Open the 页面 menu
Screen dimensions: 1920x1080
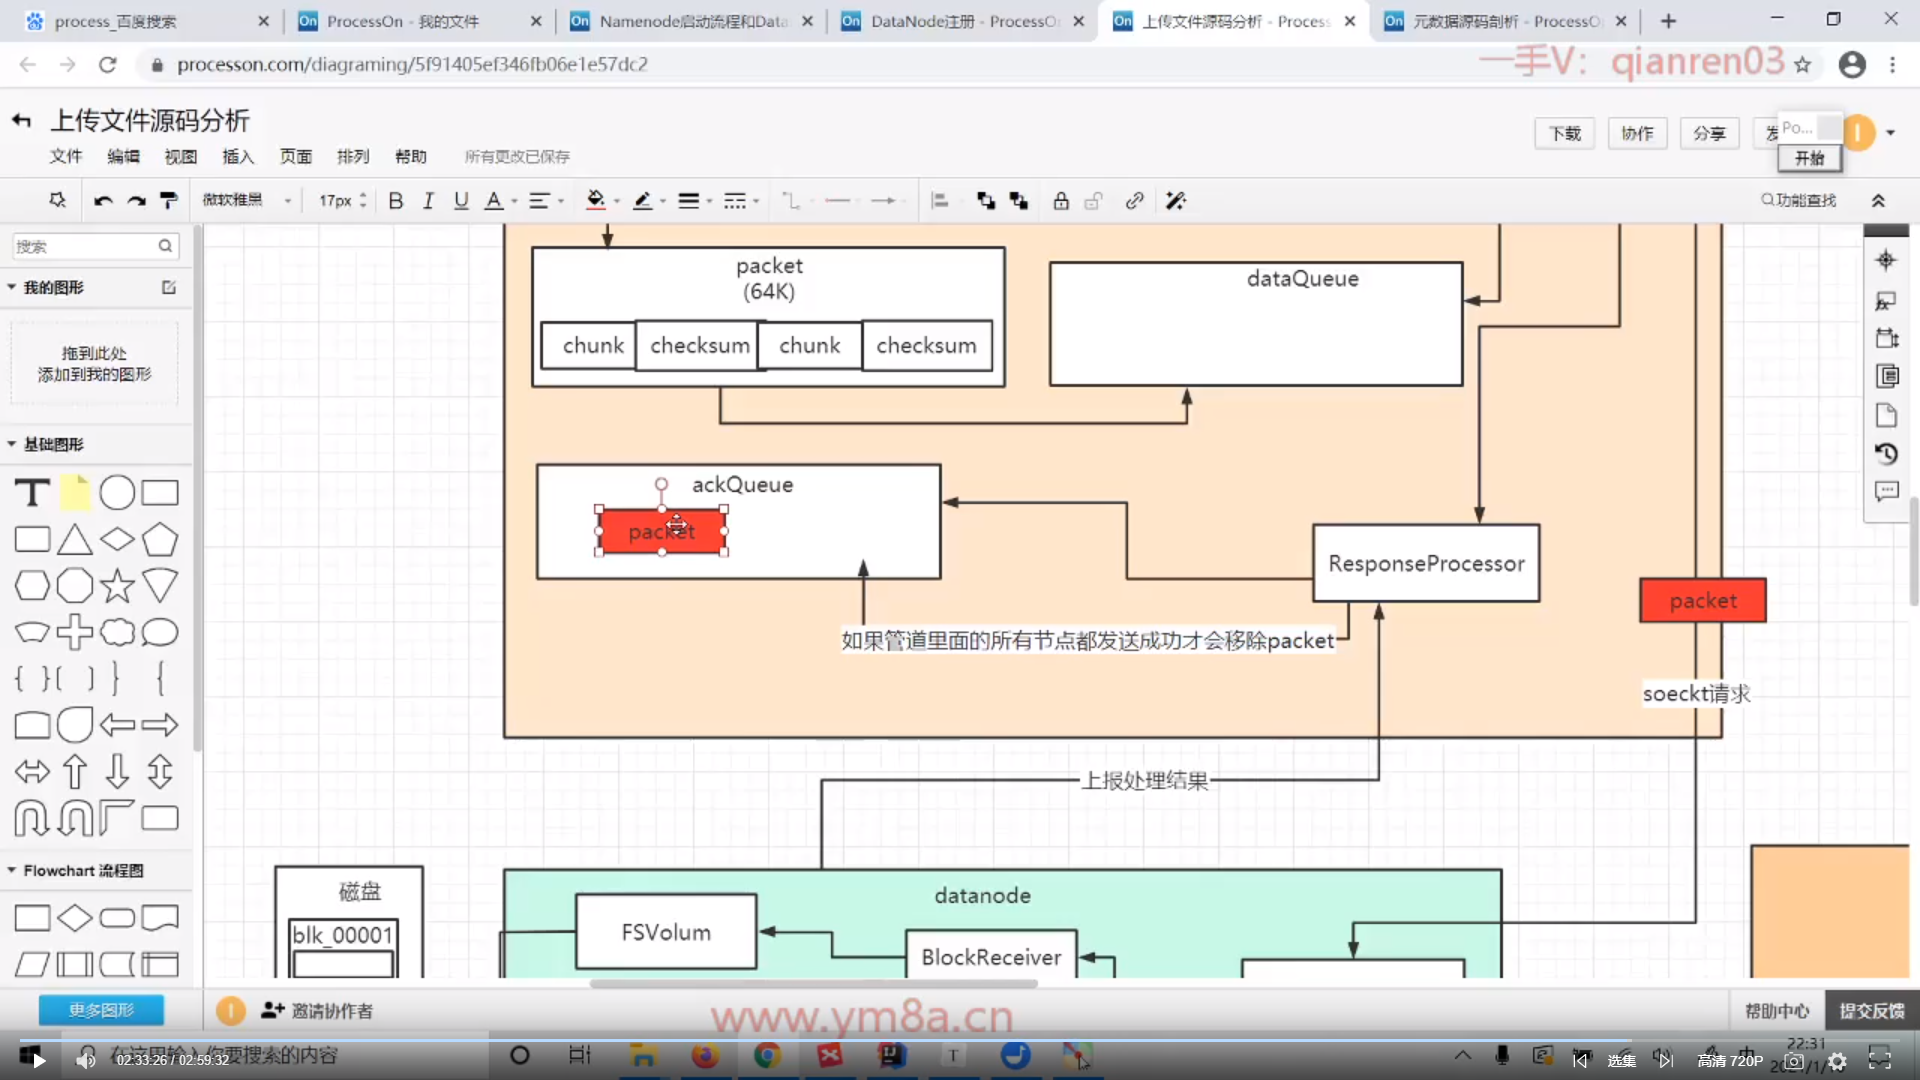(296, 156)
